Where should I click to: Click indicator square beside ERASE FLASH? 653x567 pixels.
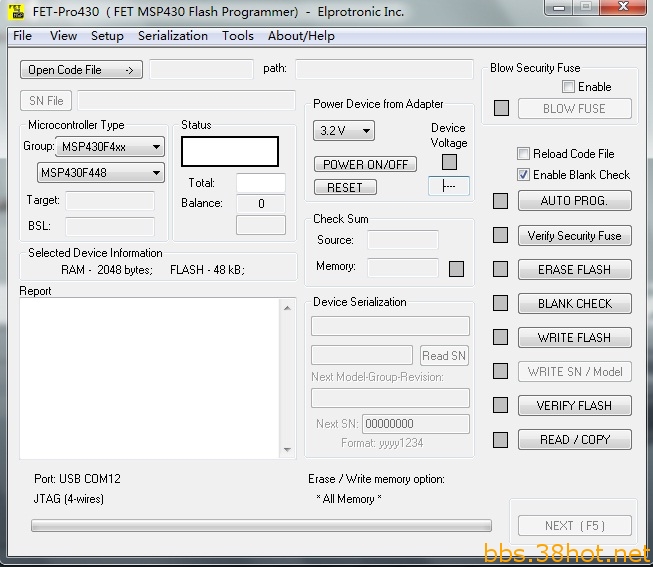pyautogui.click(x=500, y=269)
